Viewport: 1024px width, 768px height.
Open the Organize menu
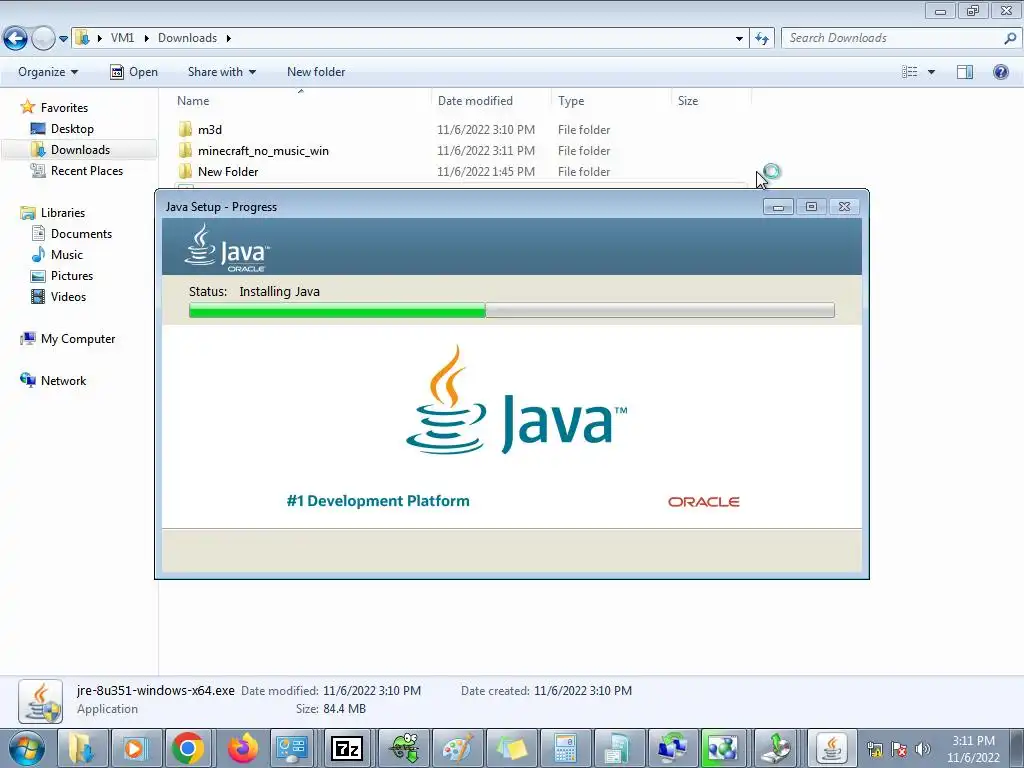(48, 72)
